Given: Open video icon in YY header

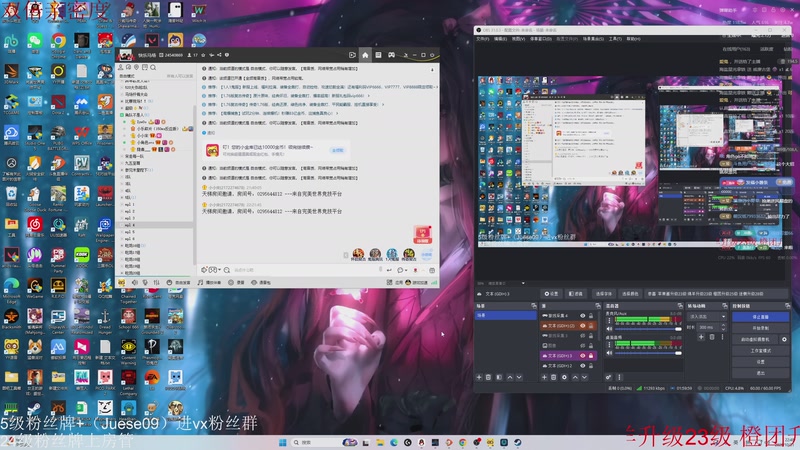Looking at the screenshot, I should click(x=352, y=55).
